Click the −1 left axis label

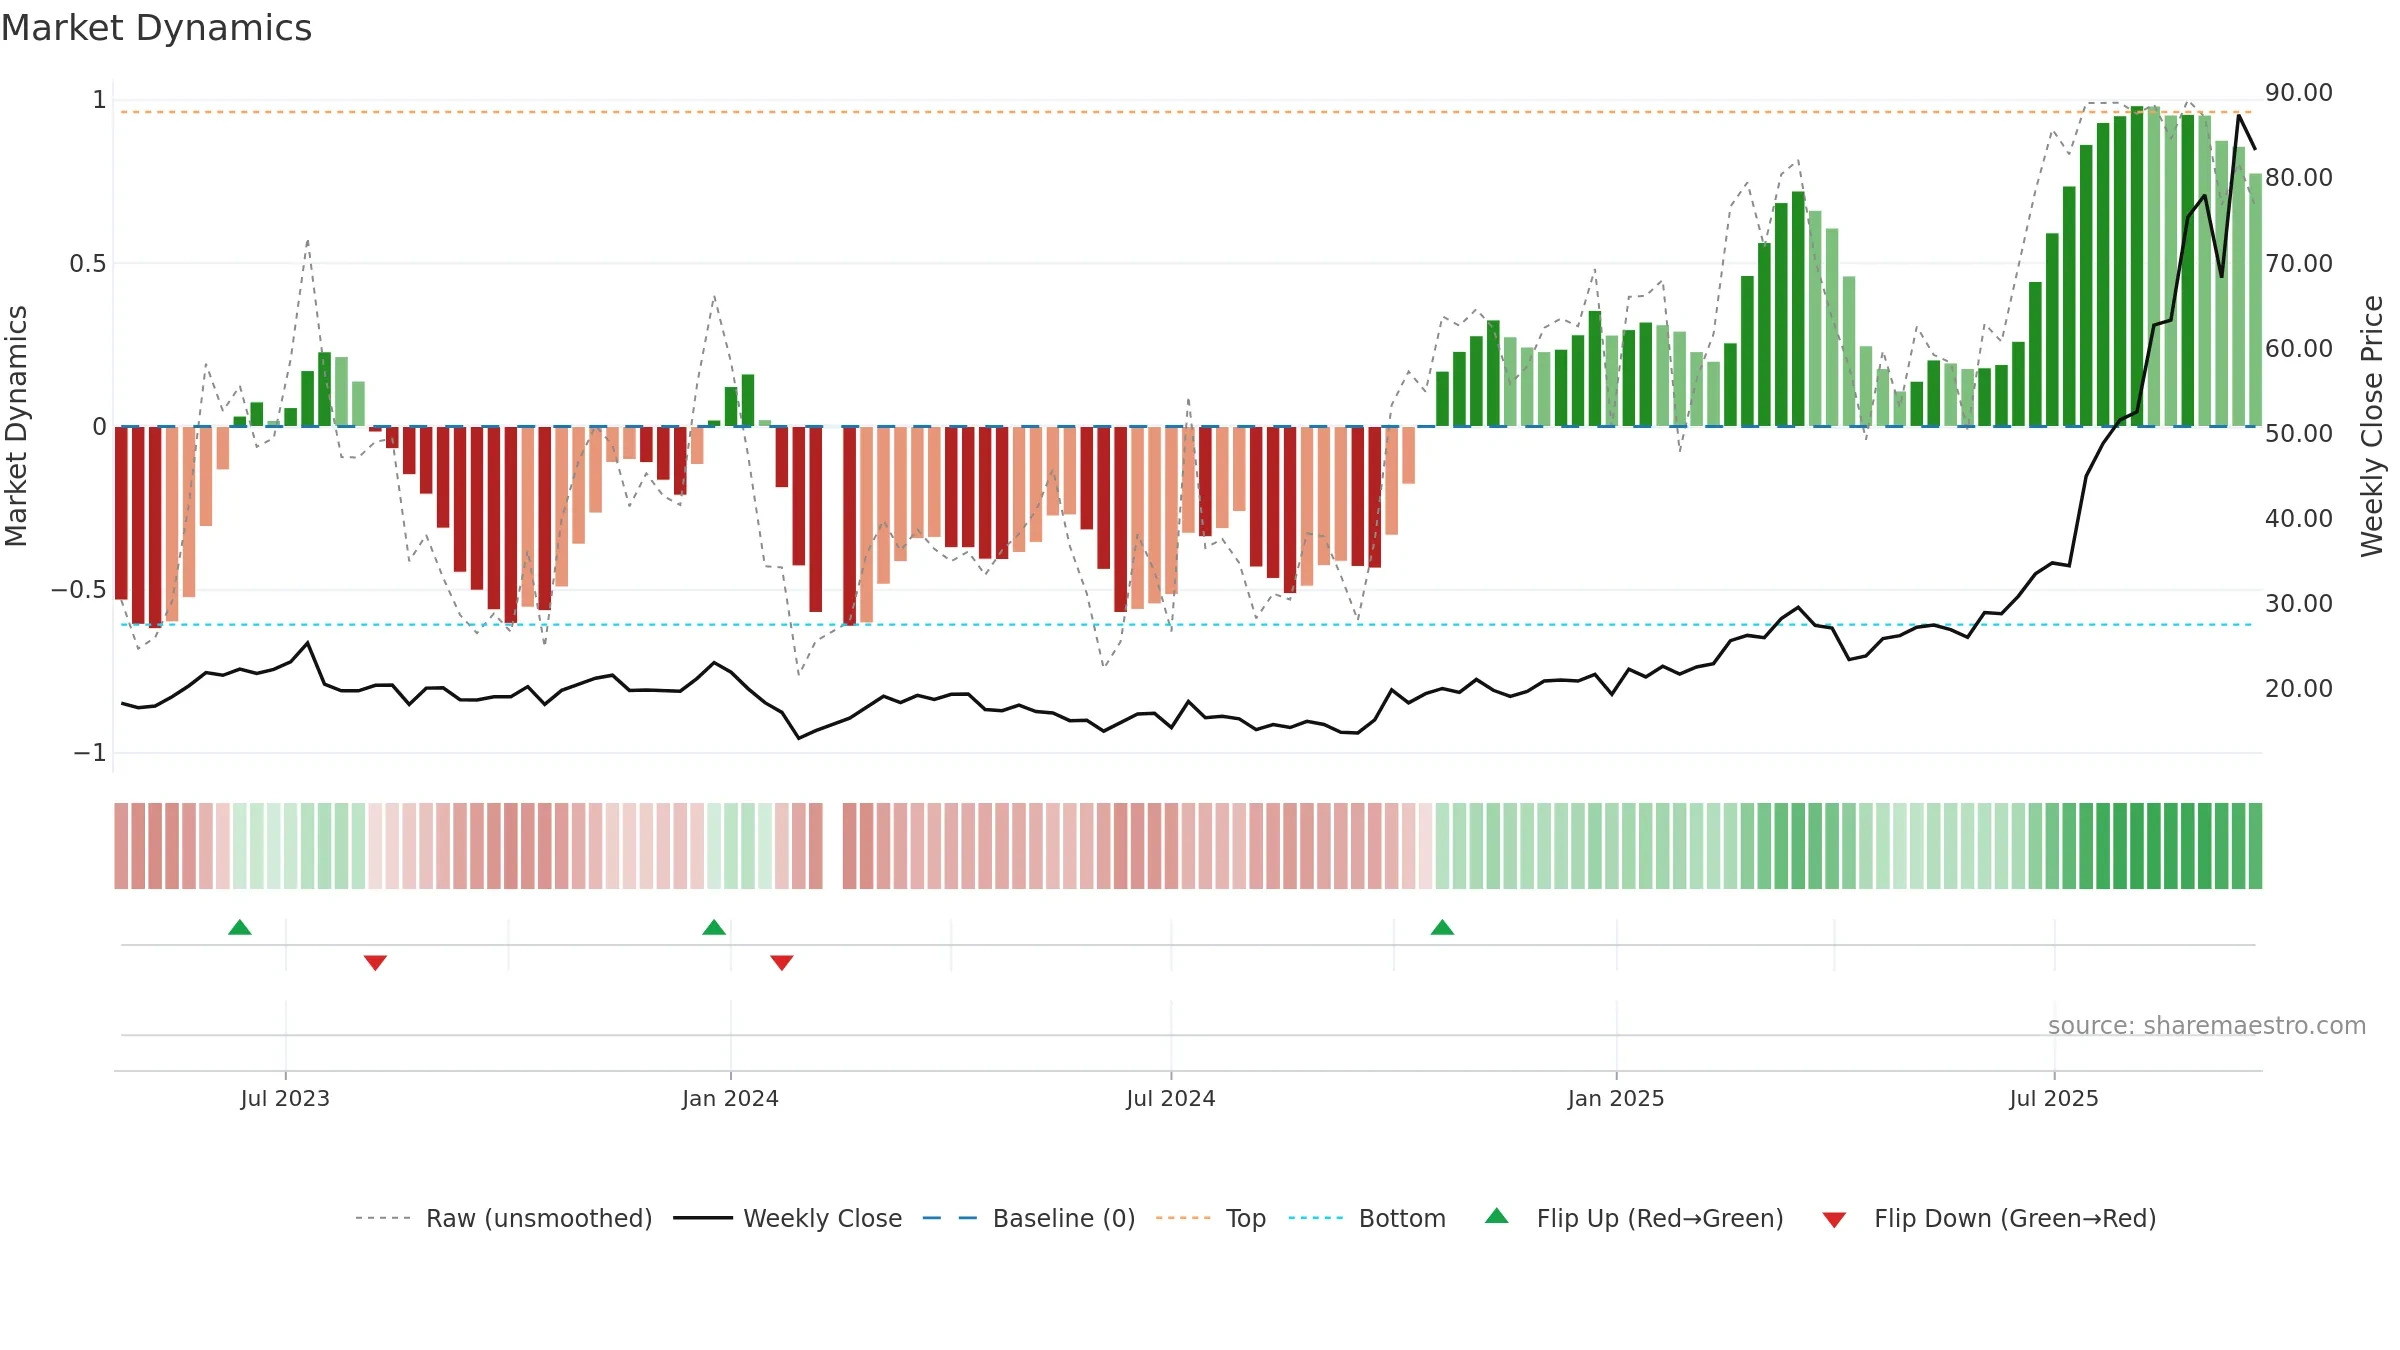pyautogui.click(x=89, y=753)
